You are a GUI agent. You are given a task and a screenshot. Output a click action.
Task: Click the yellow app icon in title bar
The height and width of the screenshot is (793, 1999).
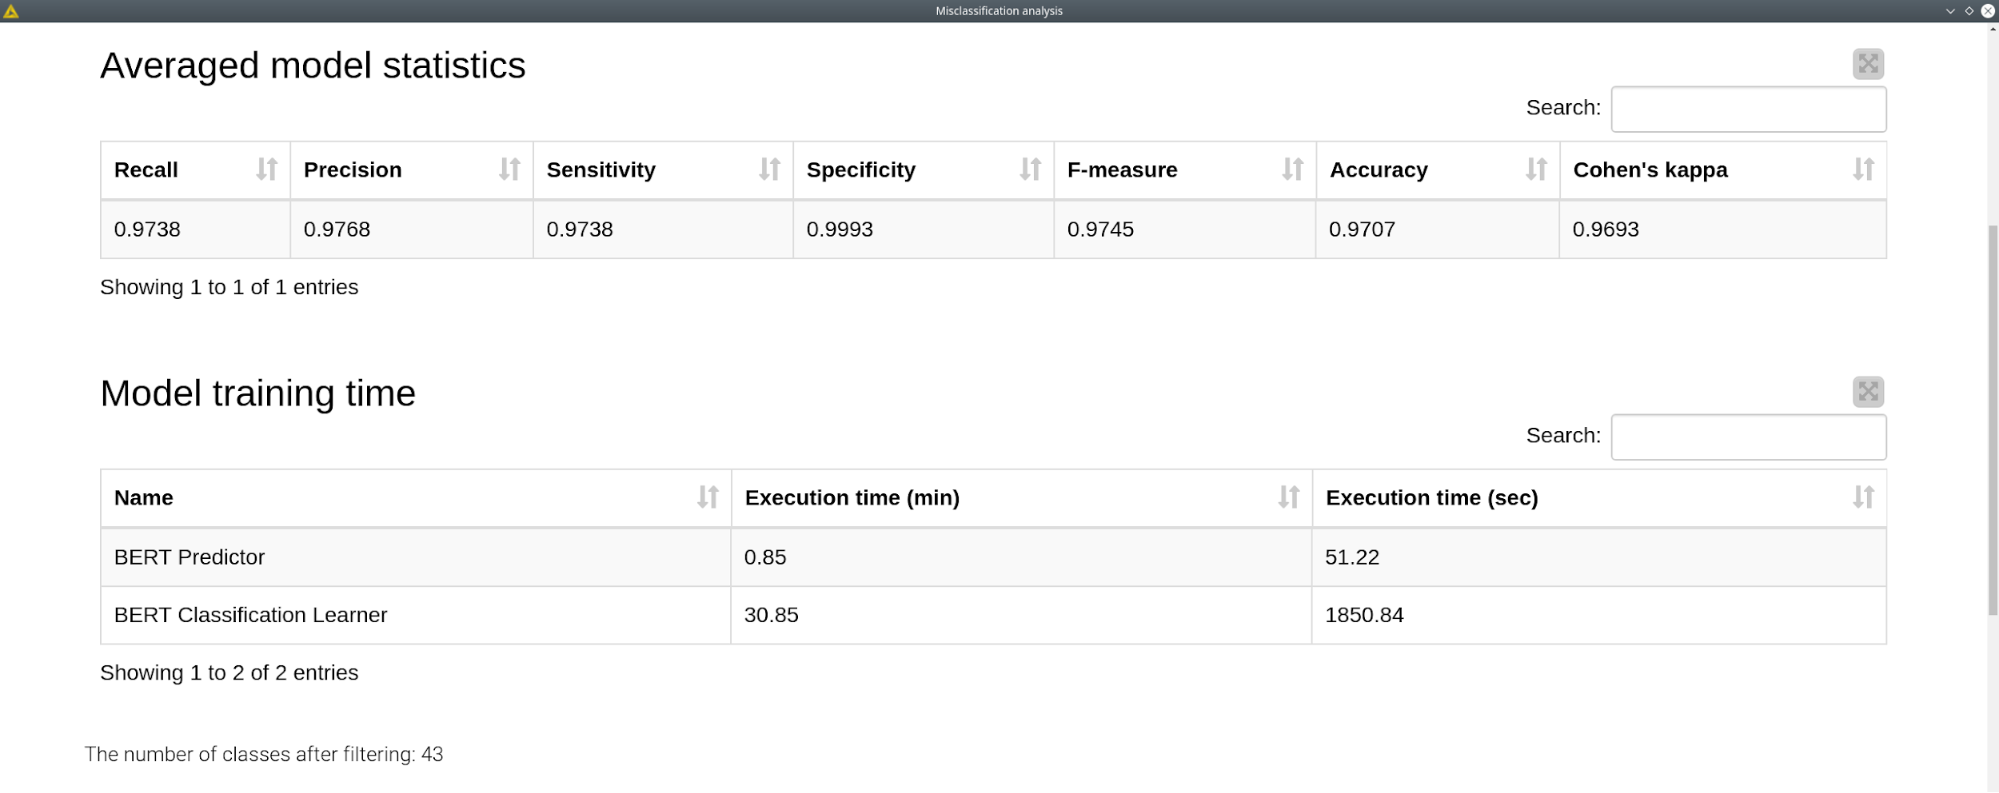[11, 11]
